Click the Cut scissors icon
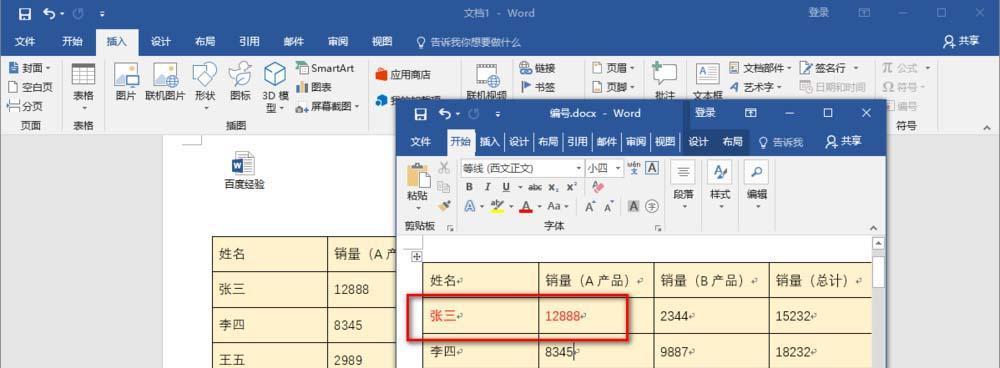The height and width of the screenshot is (368, 1000). tap(444, 168)
